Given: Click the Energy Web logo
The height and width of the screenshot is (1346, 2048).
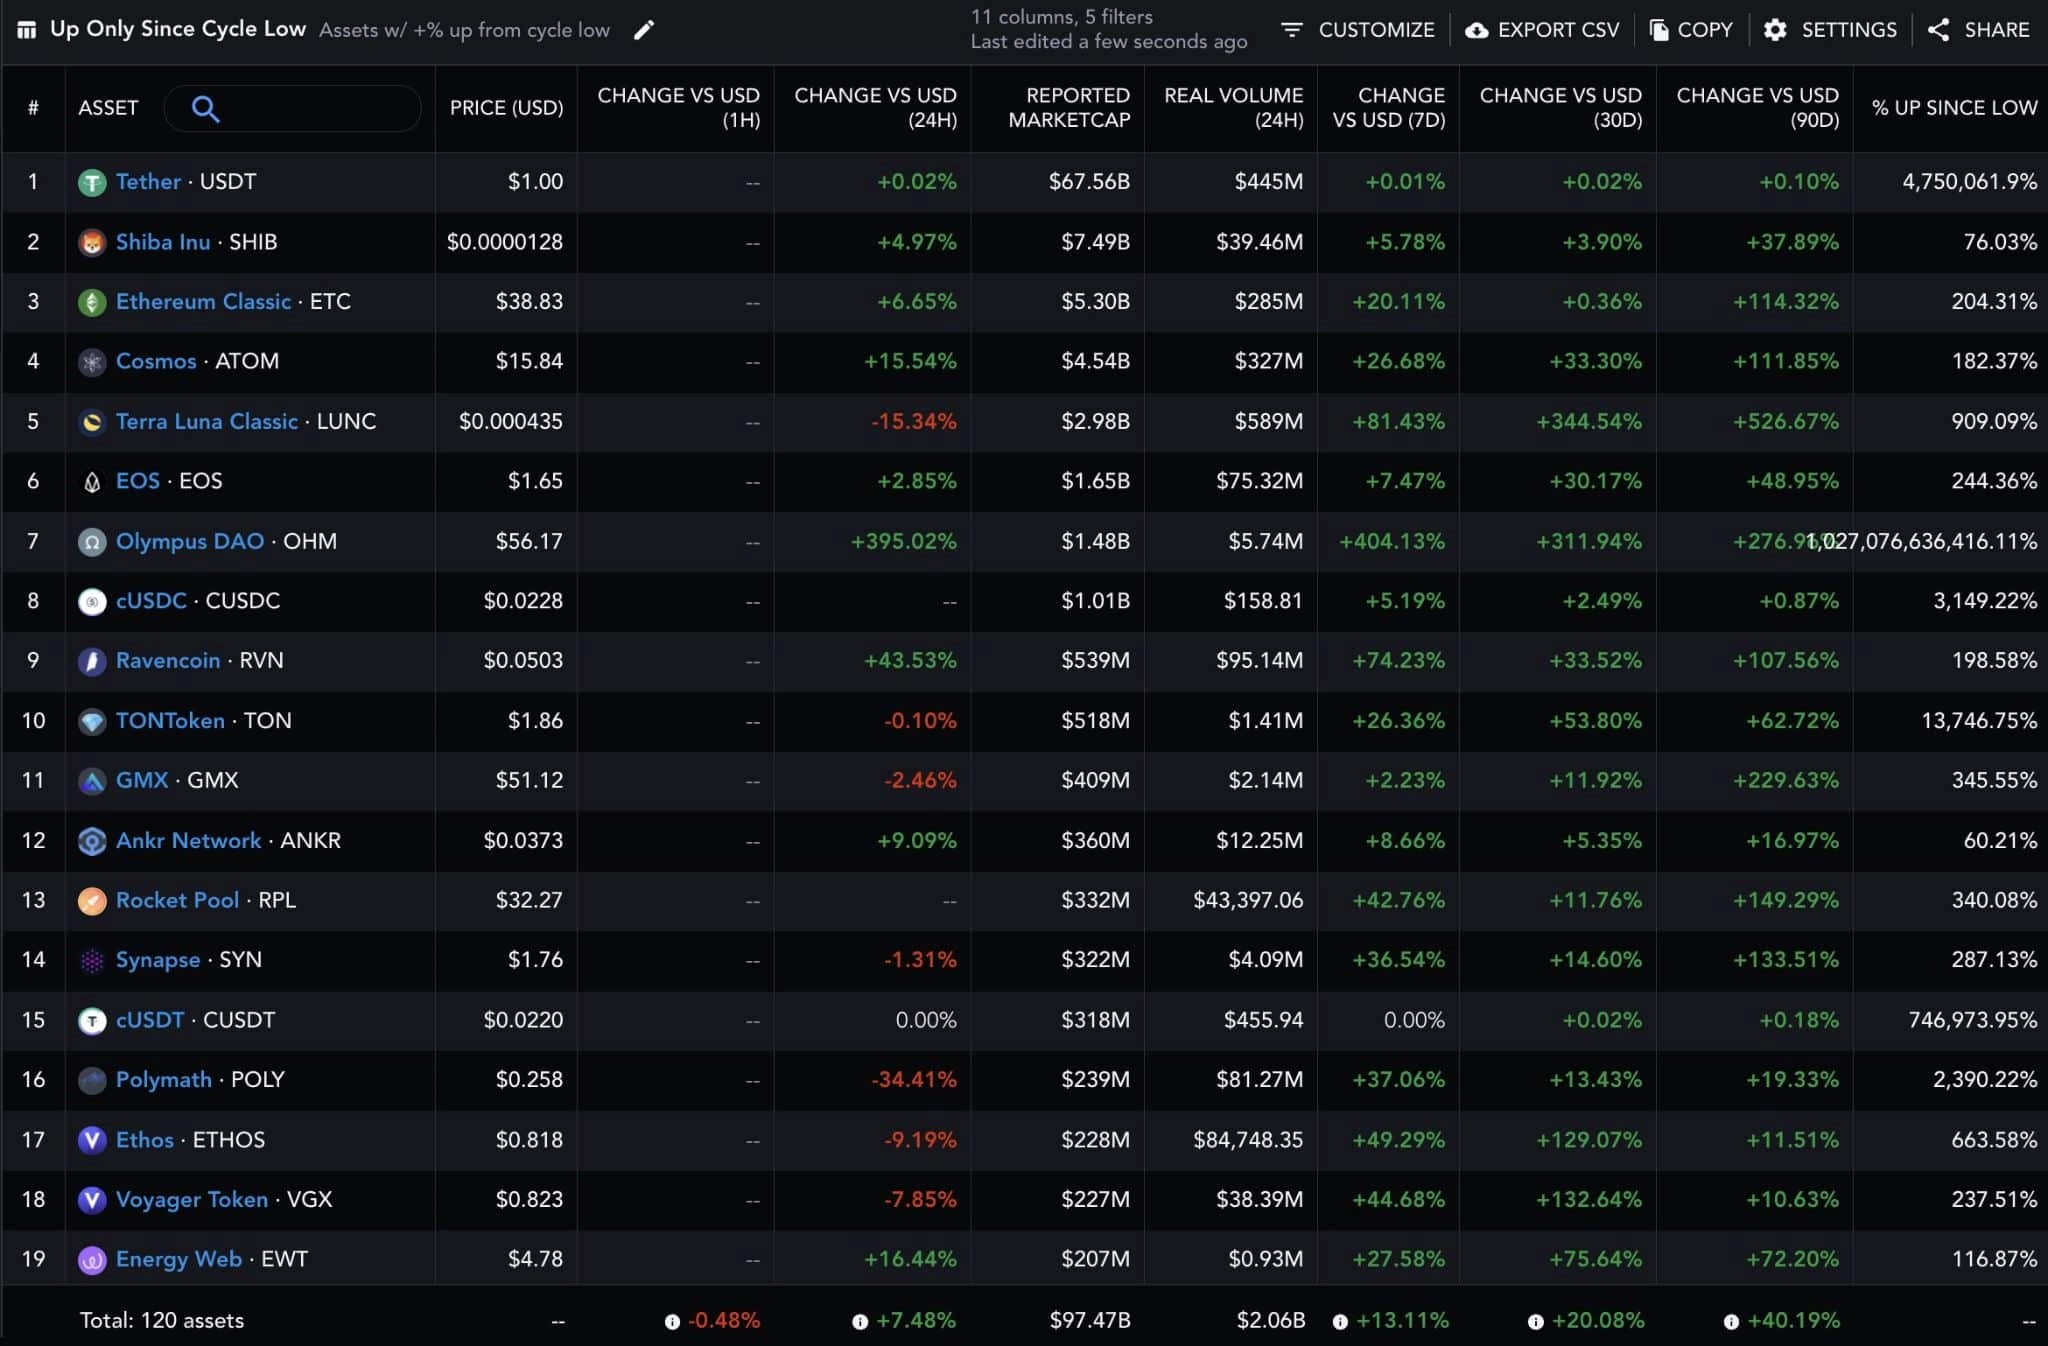Looking at the screenshot, I should (x=92, y=1260).
